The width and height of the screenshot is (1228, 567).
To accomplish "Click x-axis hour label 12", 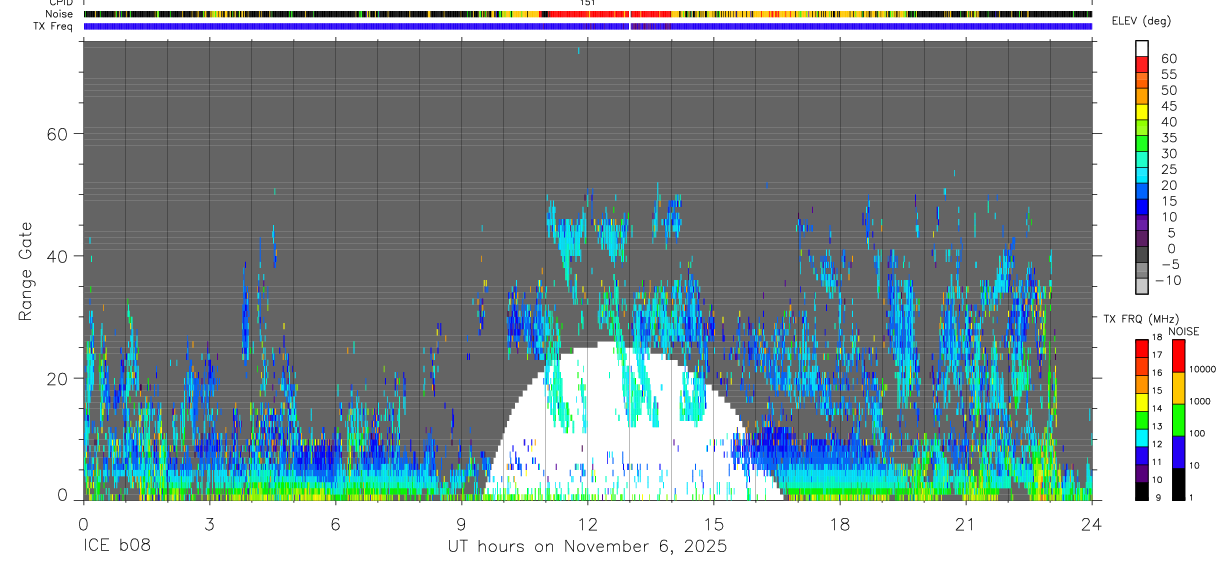I will pyautogui.click(x=587, y=524).
